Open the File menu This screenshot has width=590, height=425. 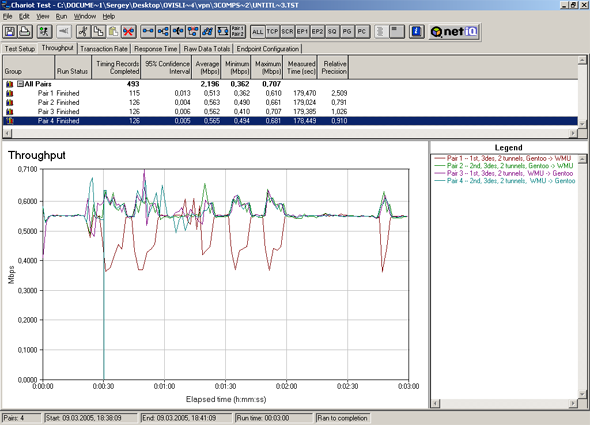[x=8, y=17]
